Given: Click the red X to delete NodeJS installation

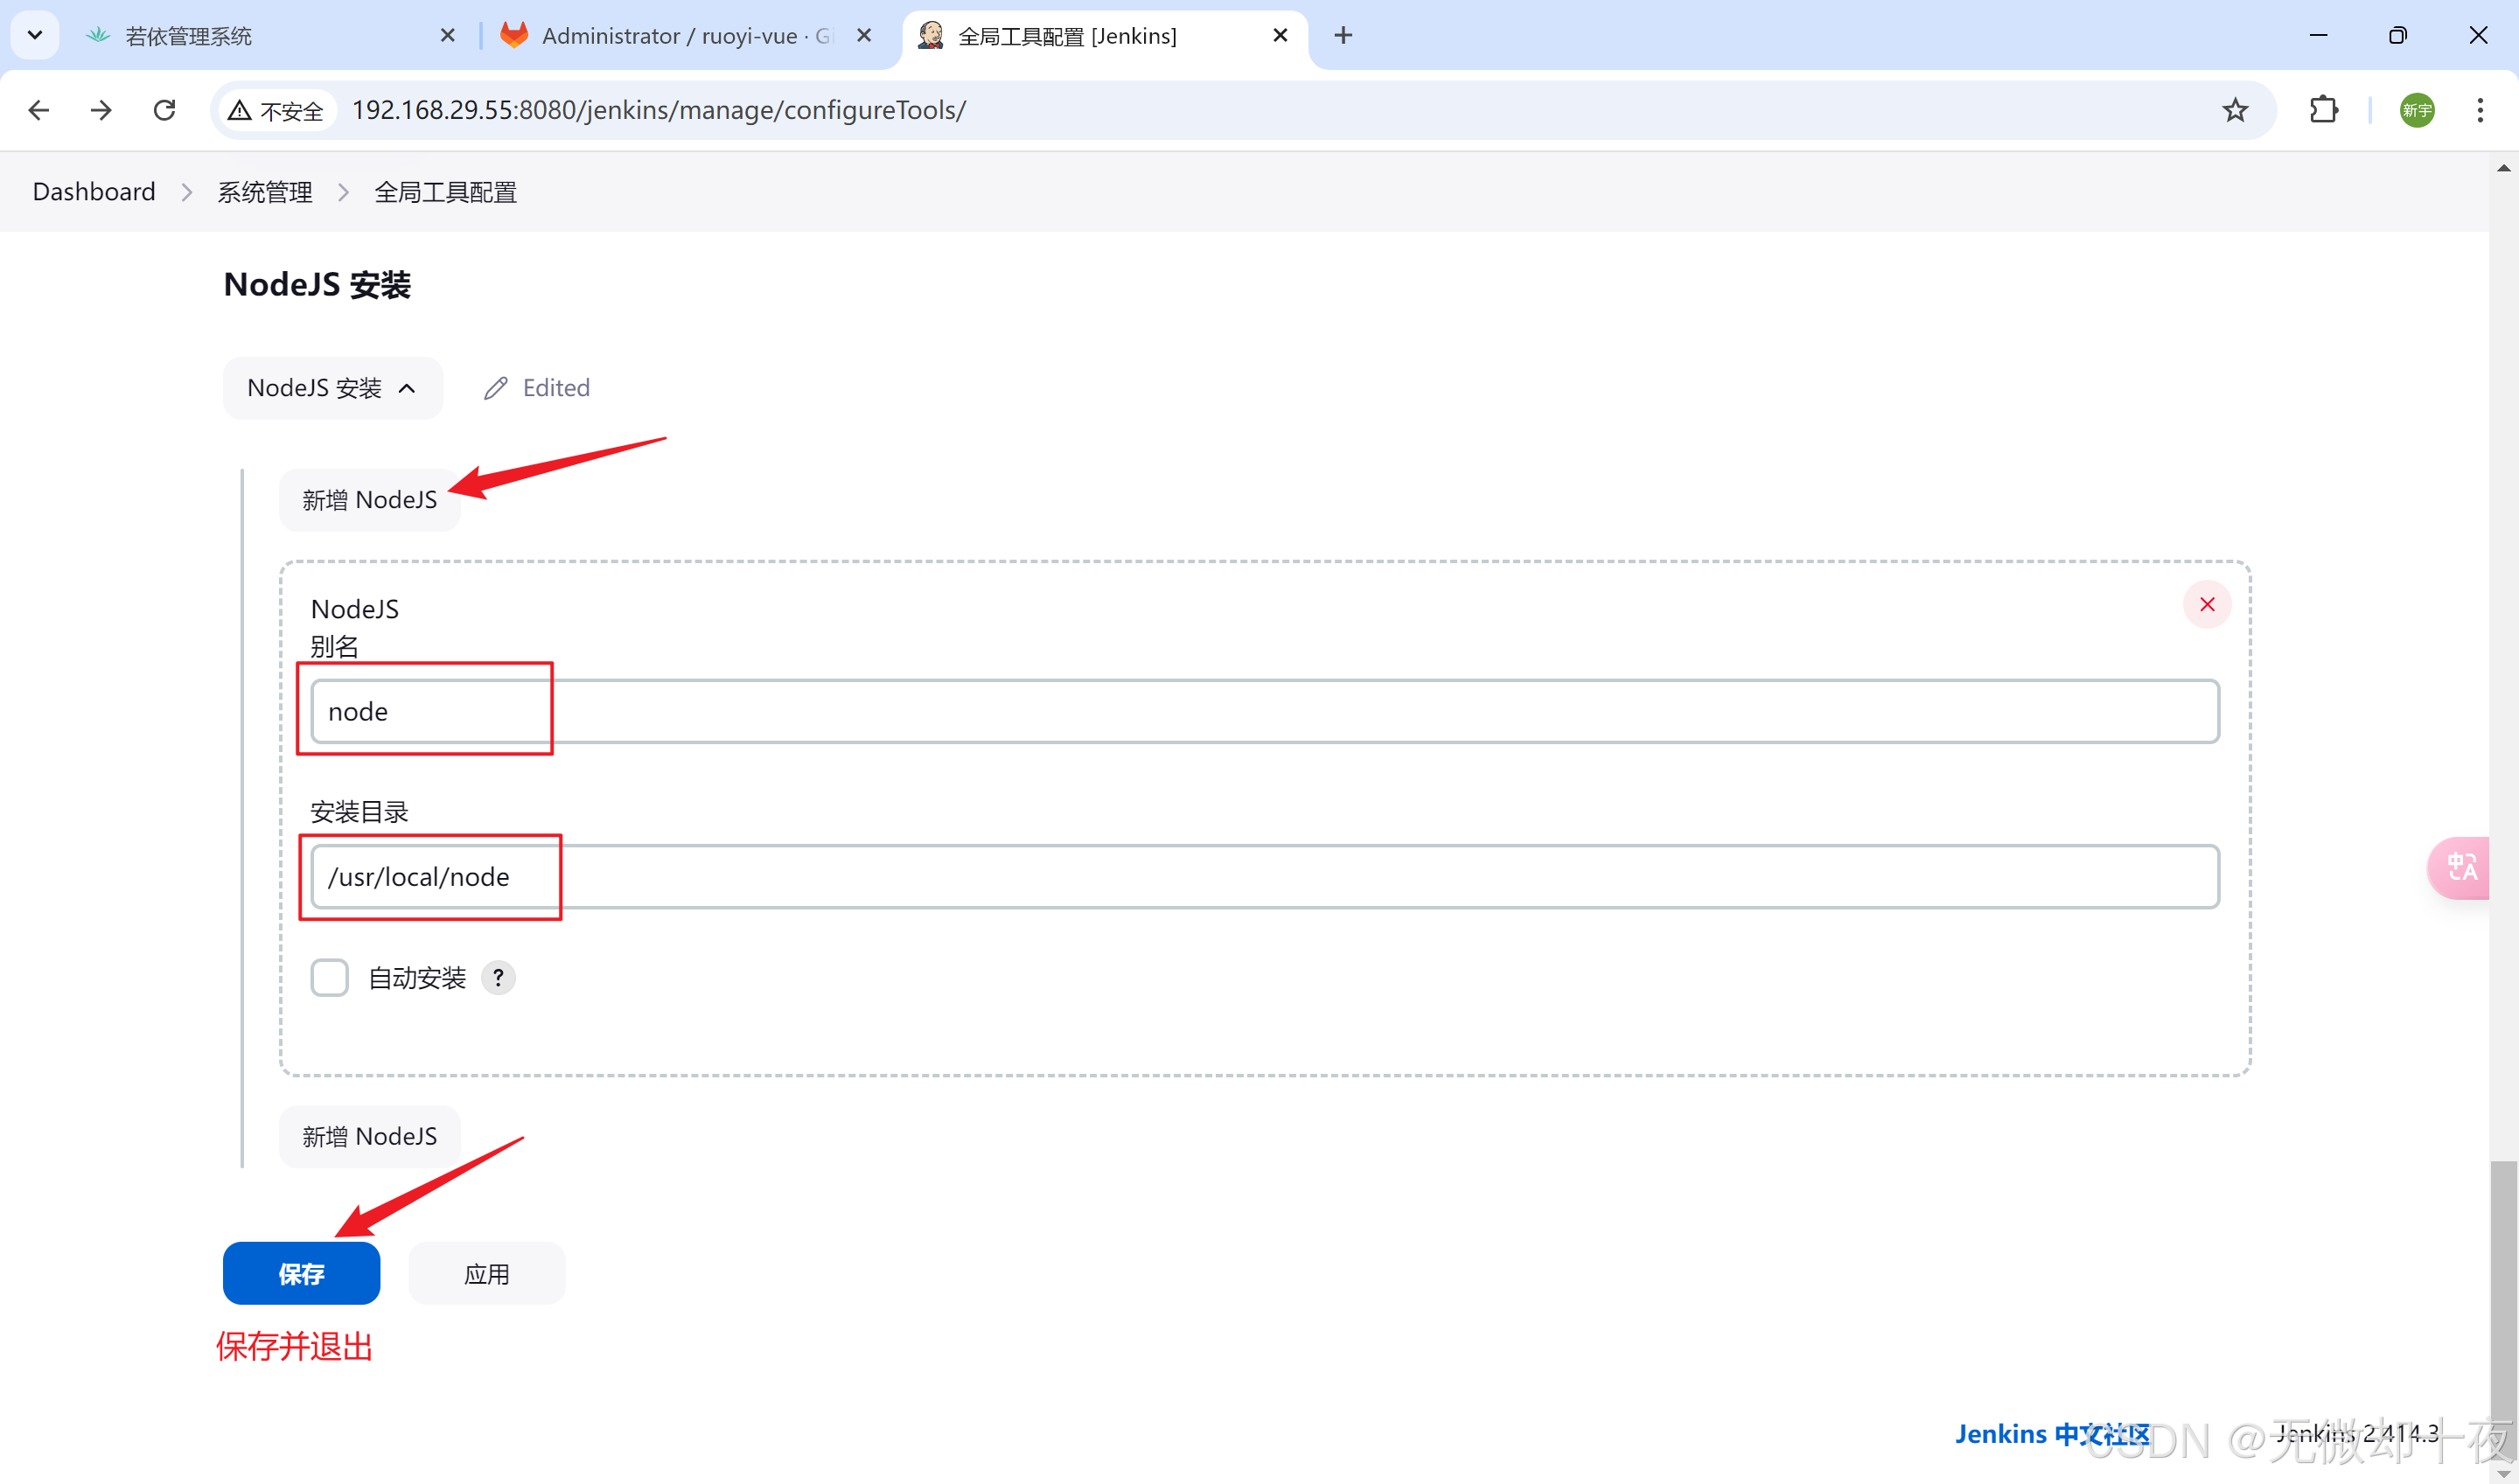Looking at the screenshot, I should click(2206, 604).
